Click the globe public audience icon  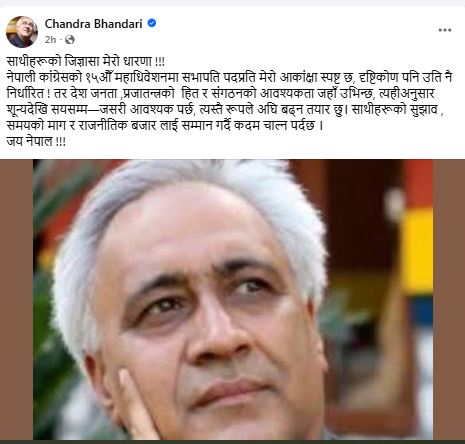pyautogui.click(x=70, y=40)
